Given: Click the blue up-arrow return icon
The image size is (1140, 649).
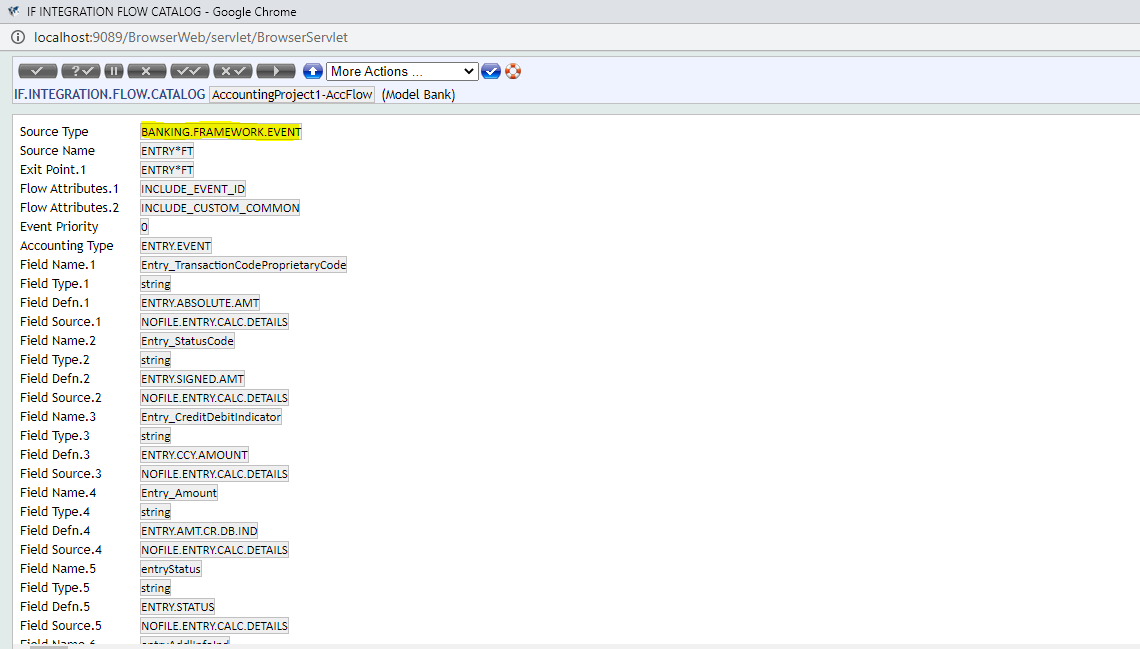Looking at the screenshot, I should coord(313,71).
